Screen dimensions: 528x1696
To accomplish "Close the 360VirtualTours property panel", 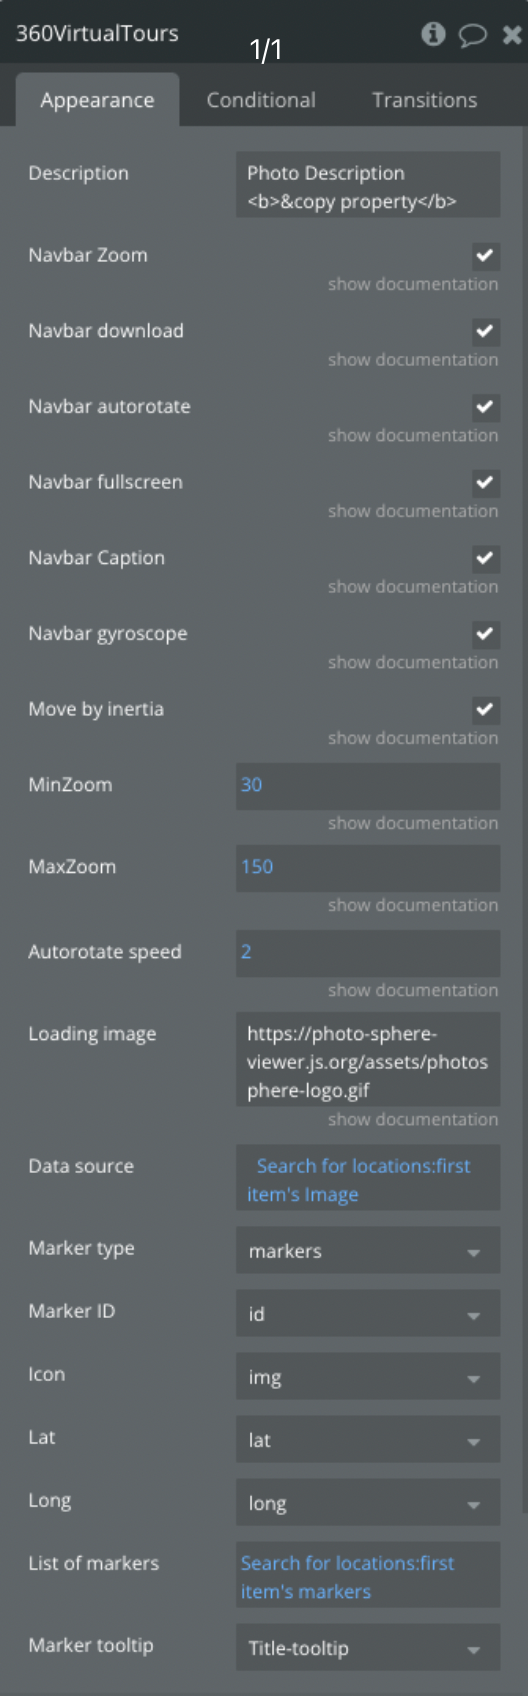I will (x=512, y=35).
